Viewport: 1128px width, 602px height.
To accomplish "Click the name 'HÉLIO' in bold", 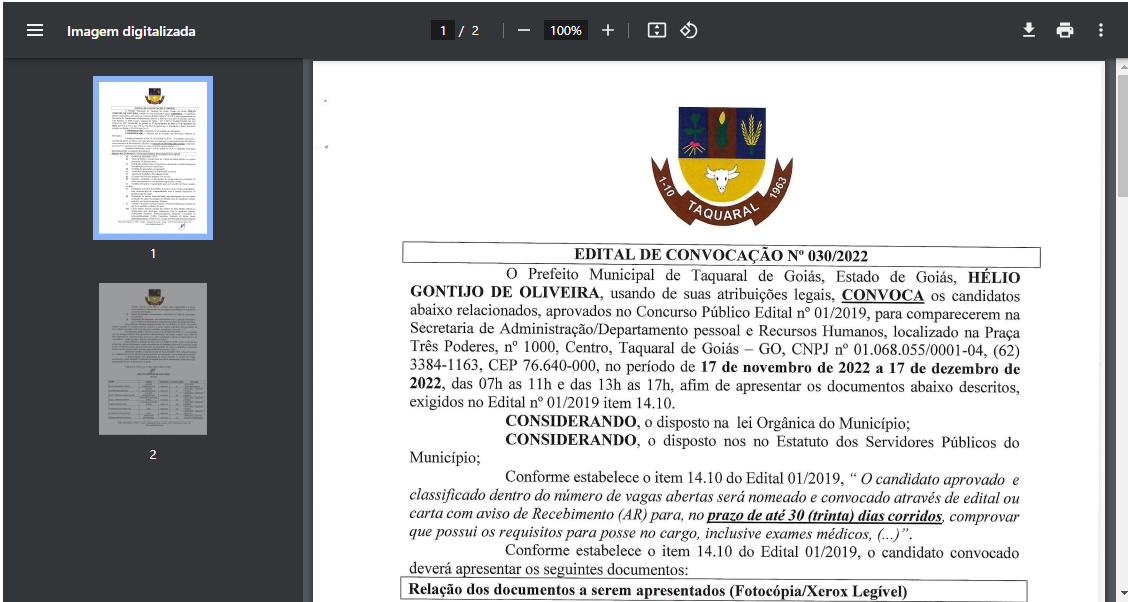I will (993, 278).
